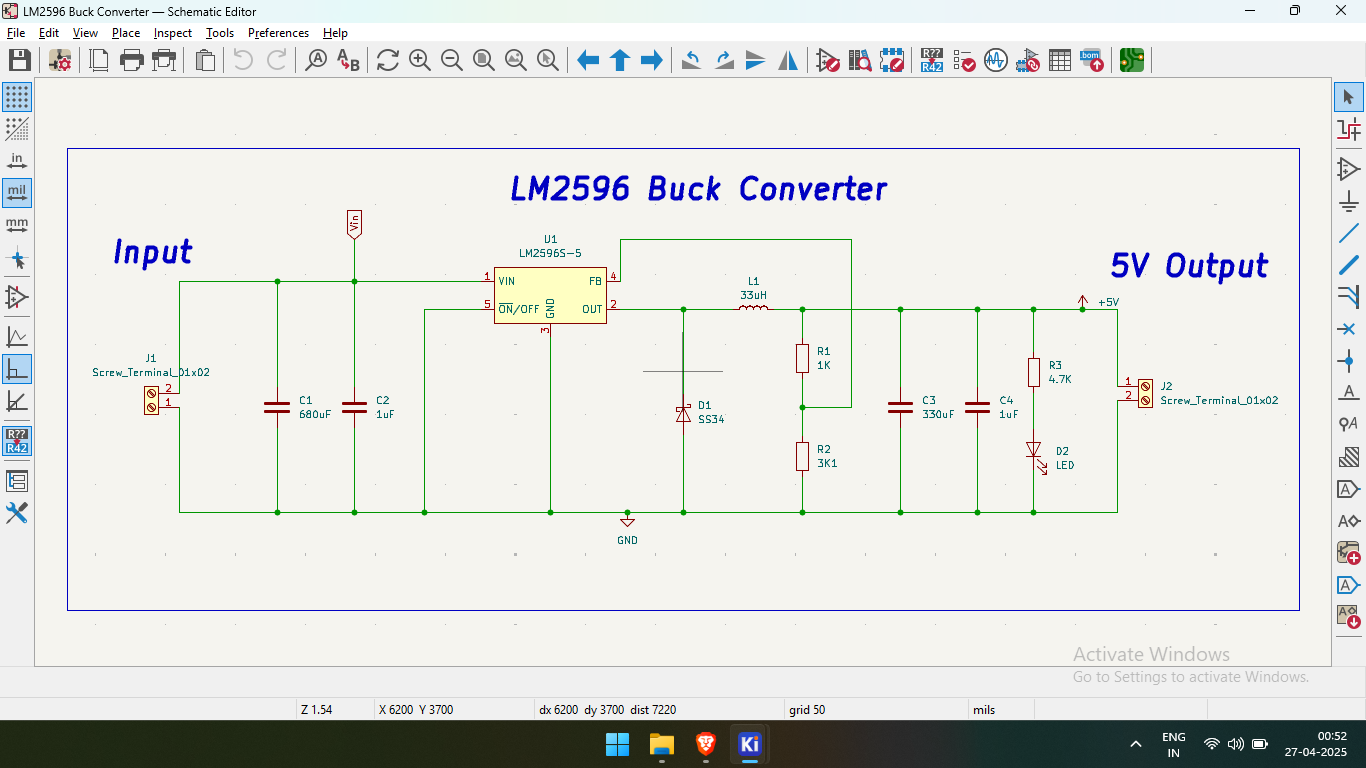Open the Symbol Editor
Screen dimensions: 1366x768
pyautogui.click(x=828, y=60)
